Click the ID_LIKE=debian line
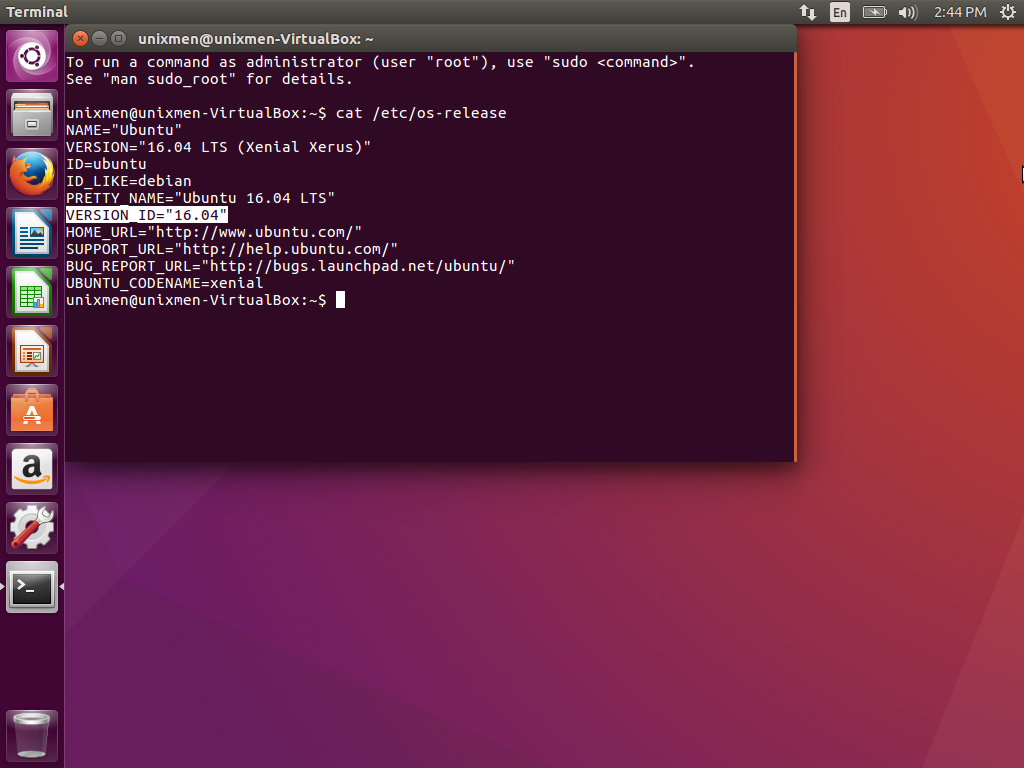The image size is (1024, 768). [129, 181]
